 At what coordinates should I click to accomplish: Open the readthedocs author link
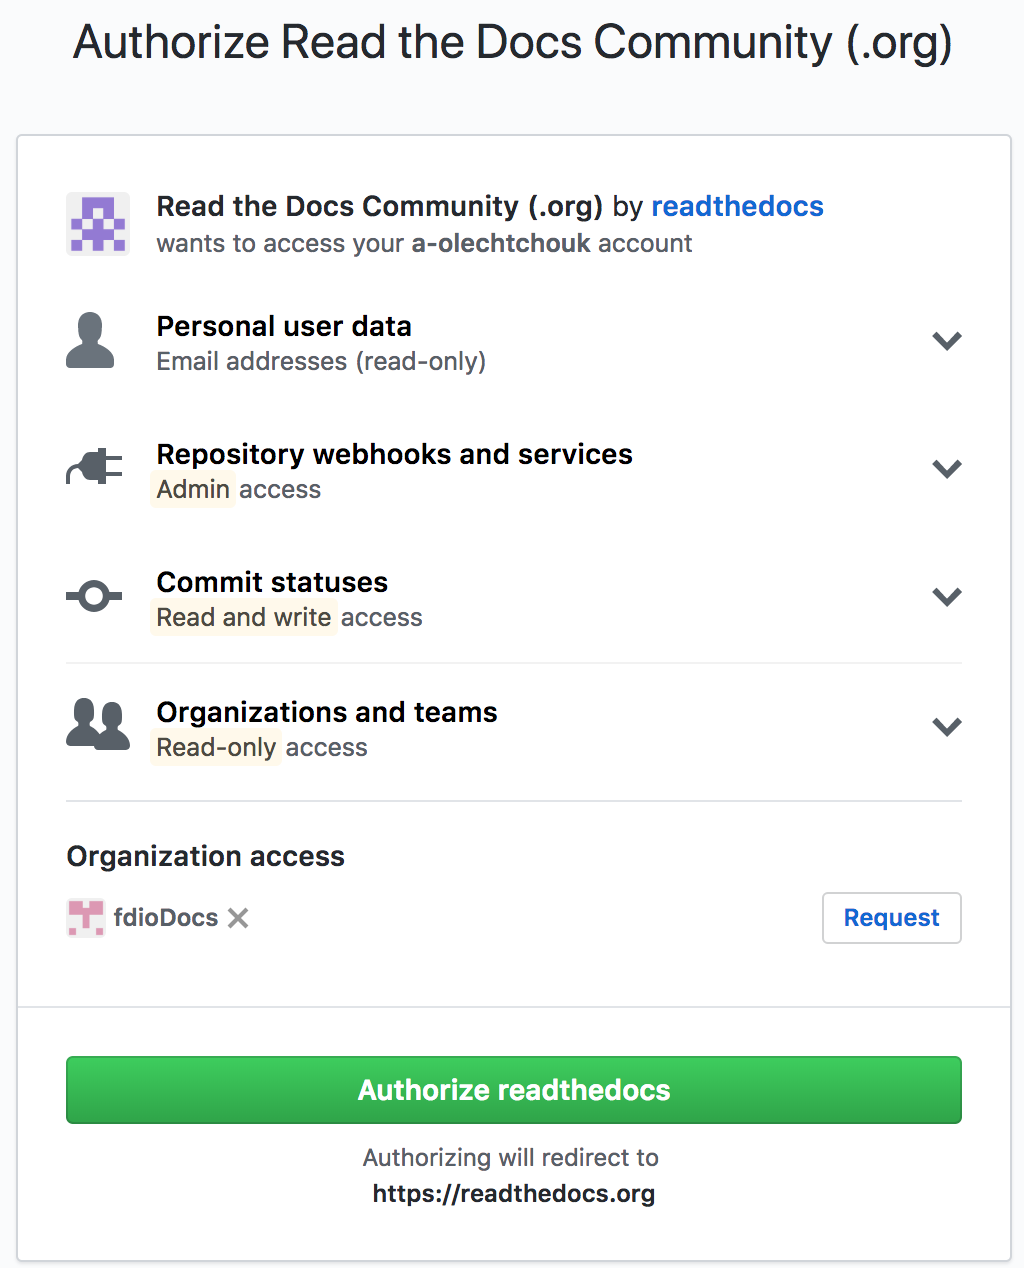738,206
